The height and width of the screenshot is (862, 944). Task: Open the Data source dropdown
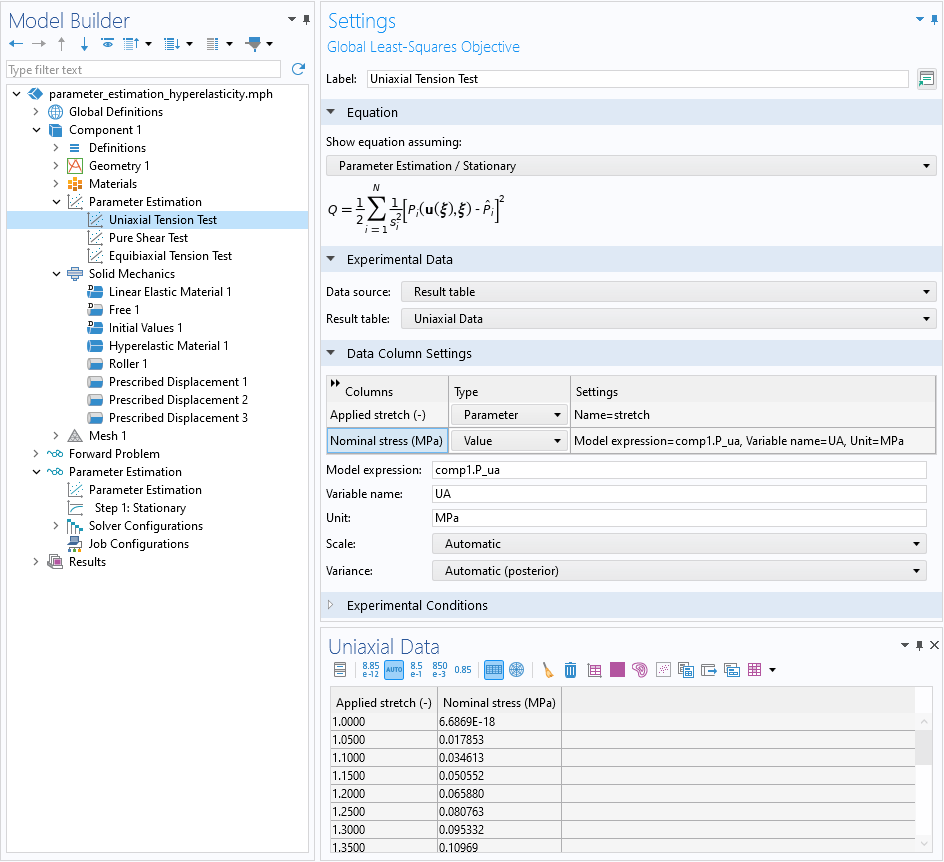pos(668,292)
